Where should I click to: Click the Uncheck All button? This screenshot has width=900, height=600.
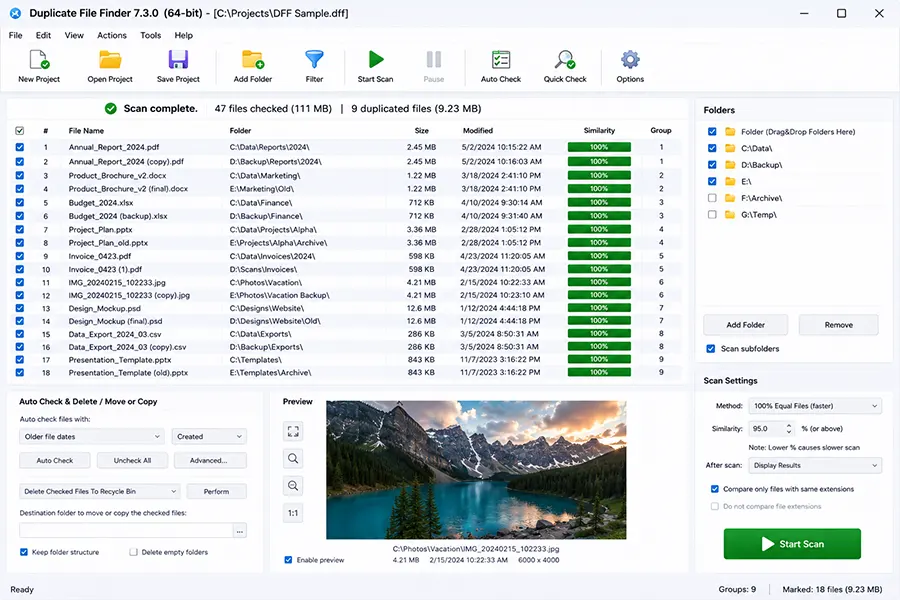coord(132,460)
